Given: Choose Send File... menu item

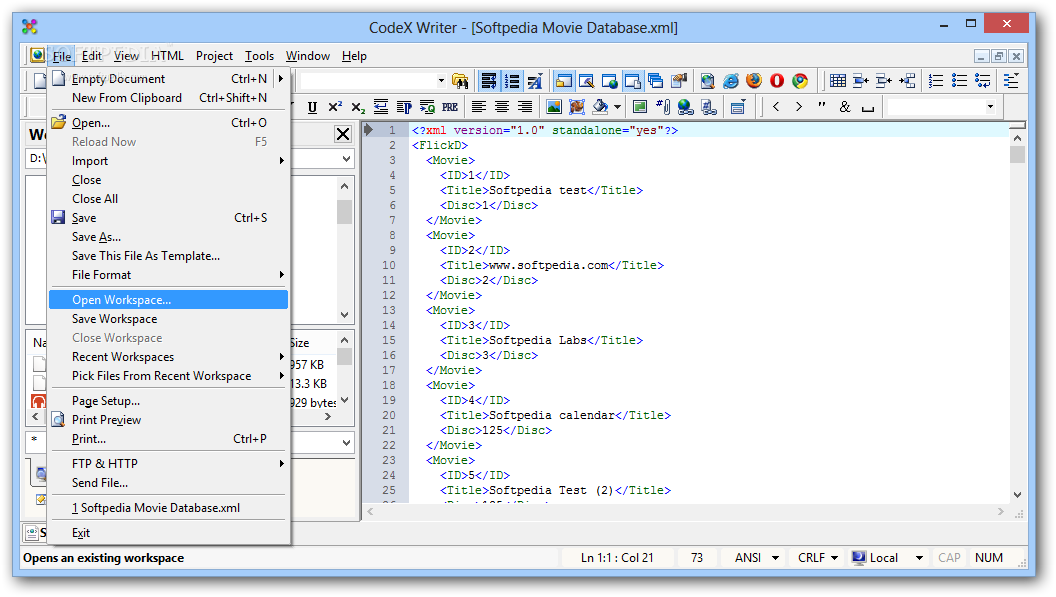Looking at the screenshot, I should click(168, 483).
